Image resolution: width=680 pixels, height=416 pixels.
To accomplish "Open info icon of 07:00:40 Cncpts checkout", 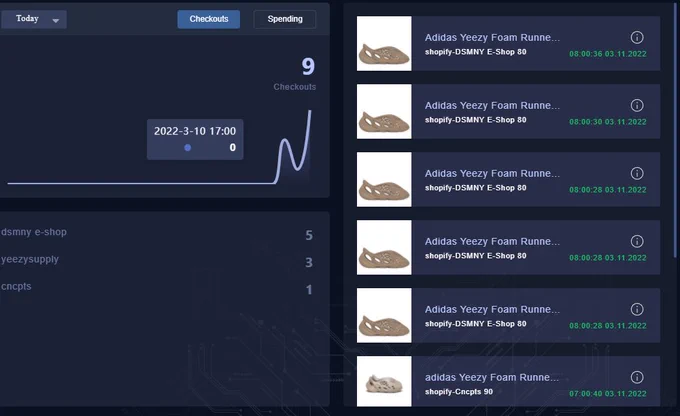I will 637,377.
